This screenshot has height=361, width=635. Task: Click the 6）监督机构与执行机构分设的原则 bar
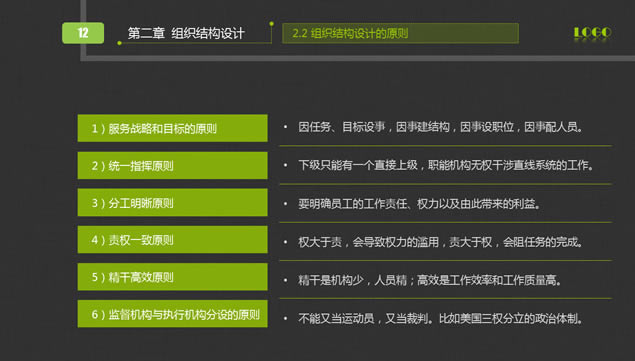pos(173,314)
